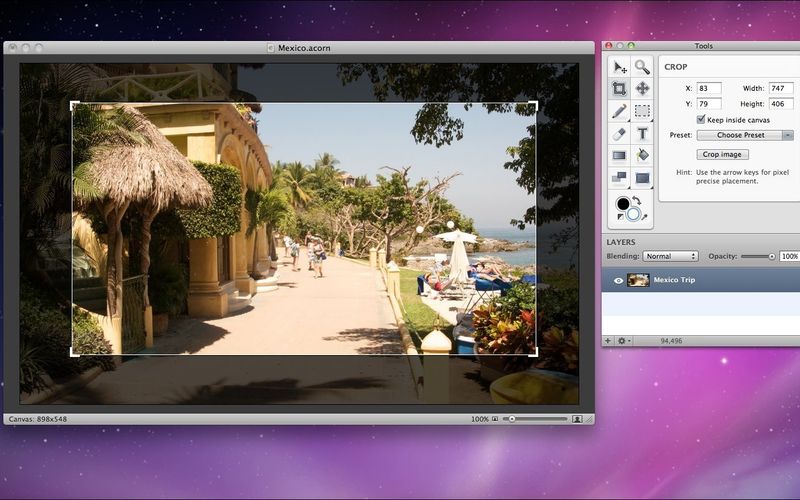Click the Crop image button

722,154
